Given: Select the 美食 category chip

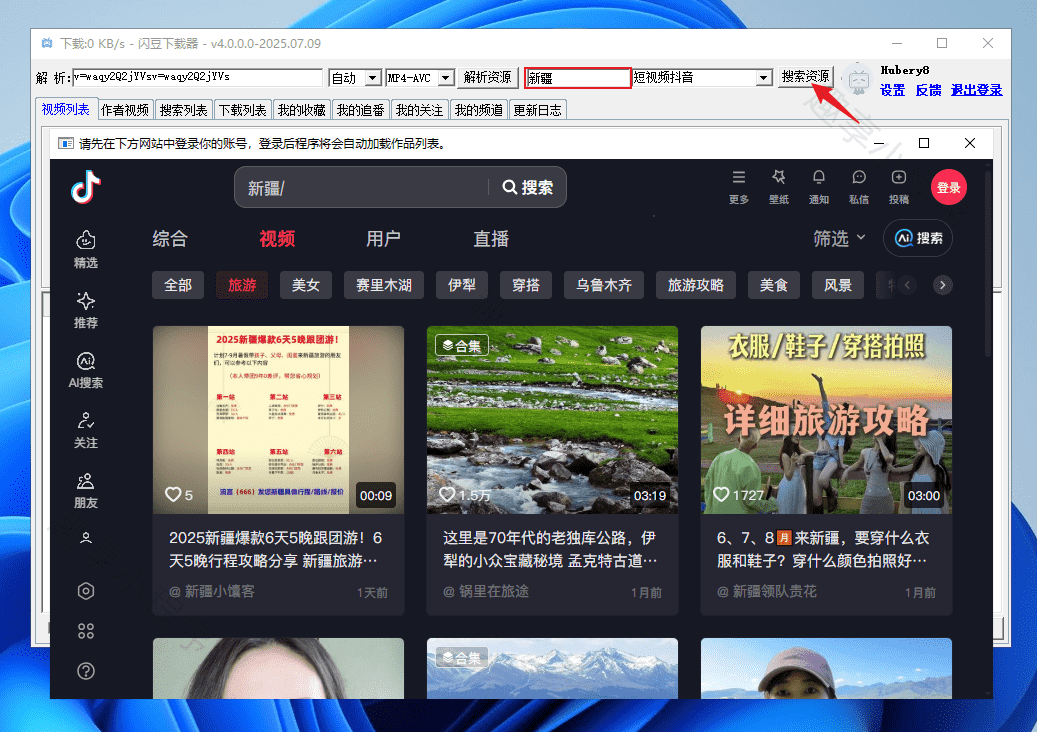Looking at the screenshot, I should 774,285.
